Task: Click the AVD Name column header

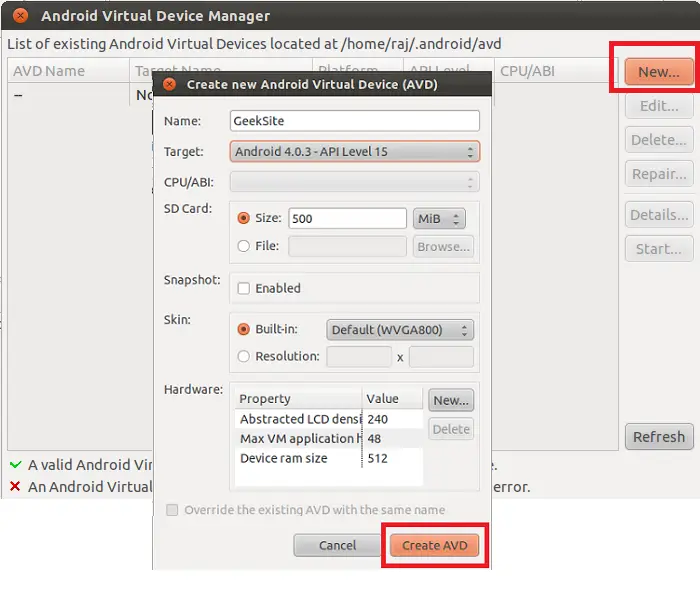Action: (69, 71)
